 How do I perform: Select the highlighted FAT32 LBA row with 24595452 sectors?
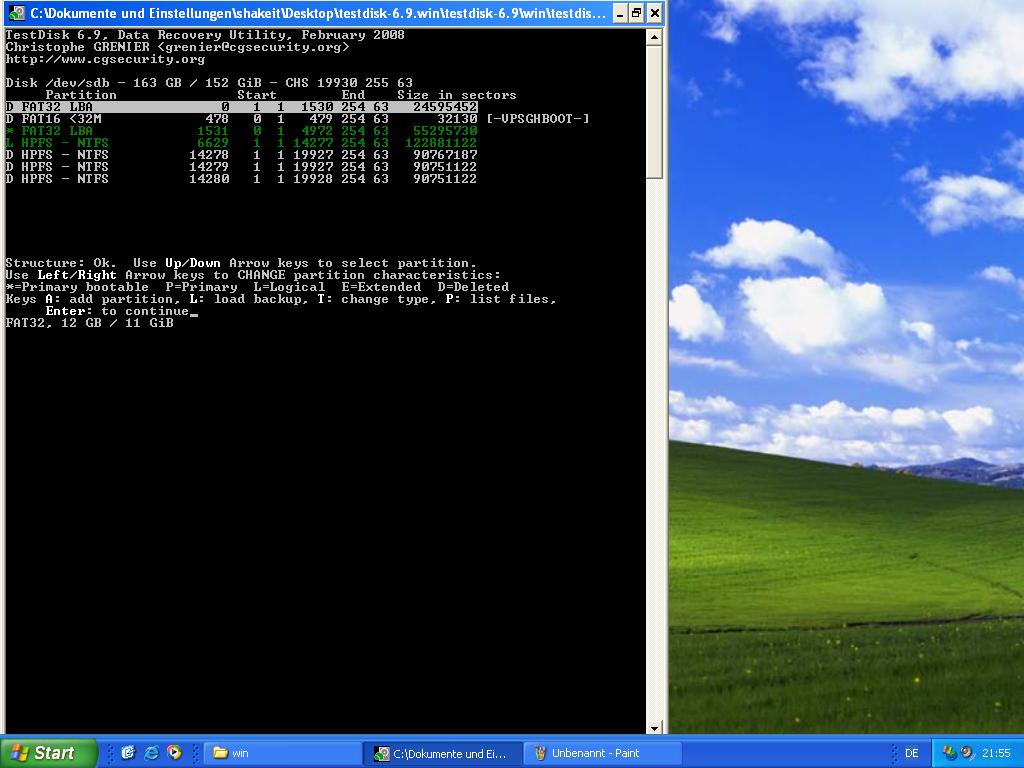[x=242, y=106]
